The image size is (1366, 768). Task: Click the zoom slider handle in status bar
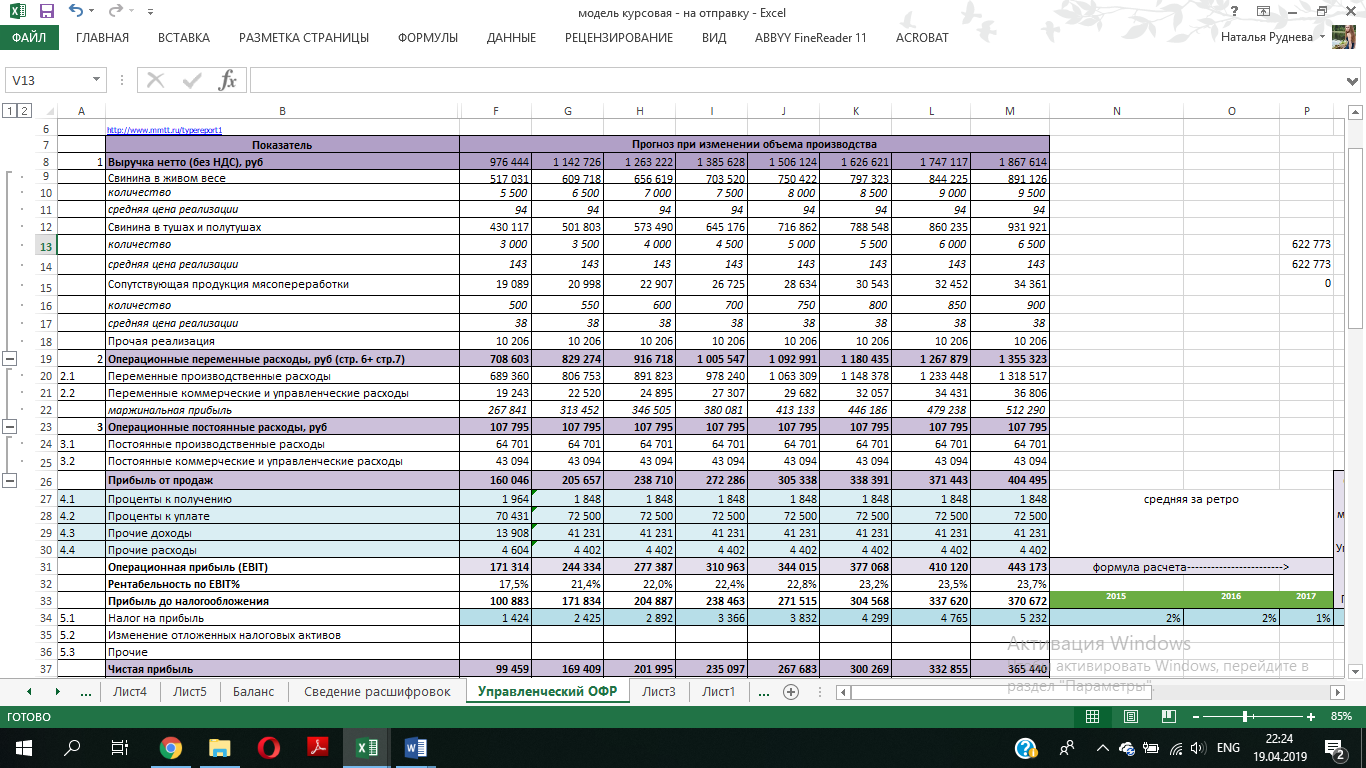1244,717
